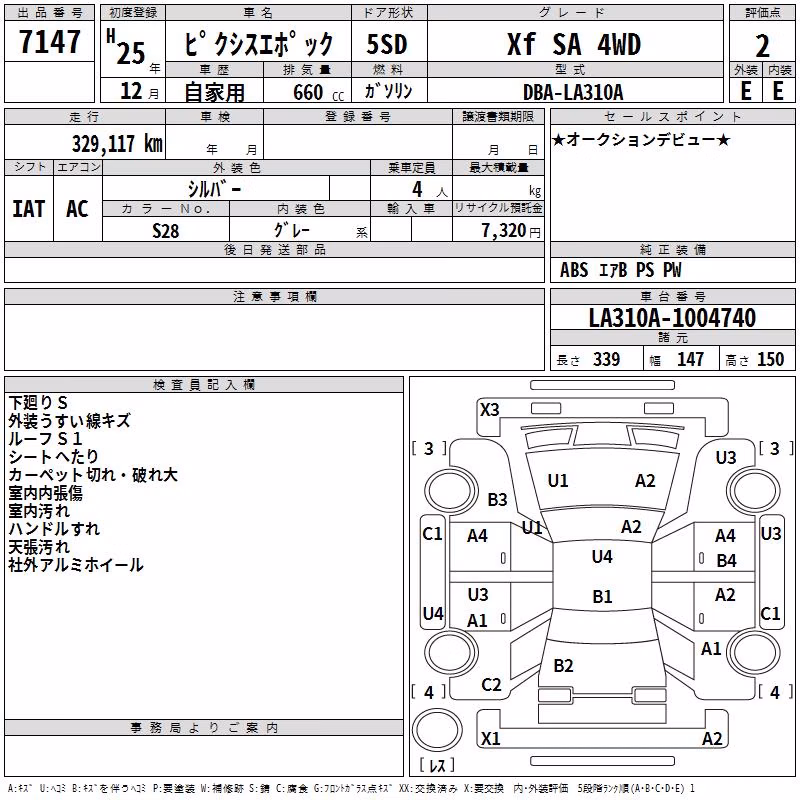
Task: Click spare tire circle labeled レス
Action: (x=437, y=731)
